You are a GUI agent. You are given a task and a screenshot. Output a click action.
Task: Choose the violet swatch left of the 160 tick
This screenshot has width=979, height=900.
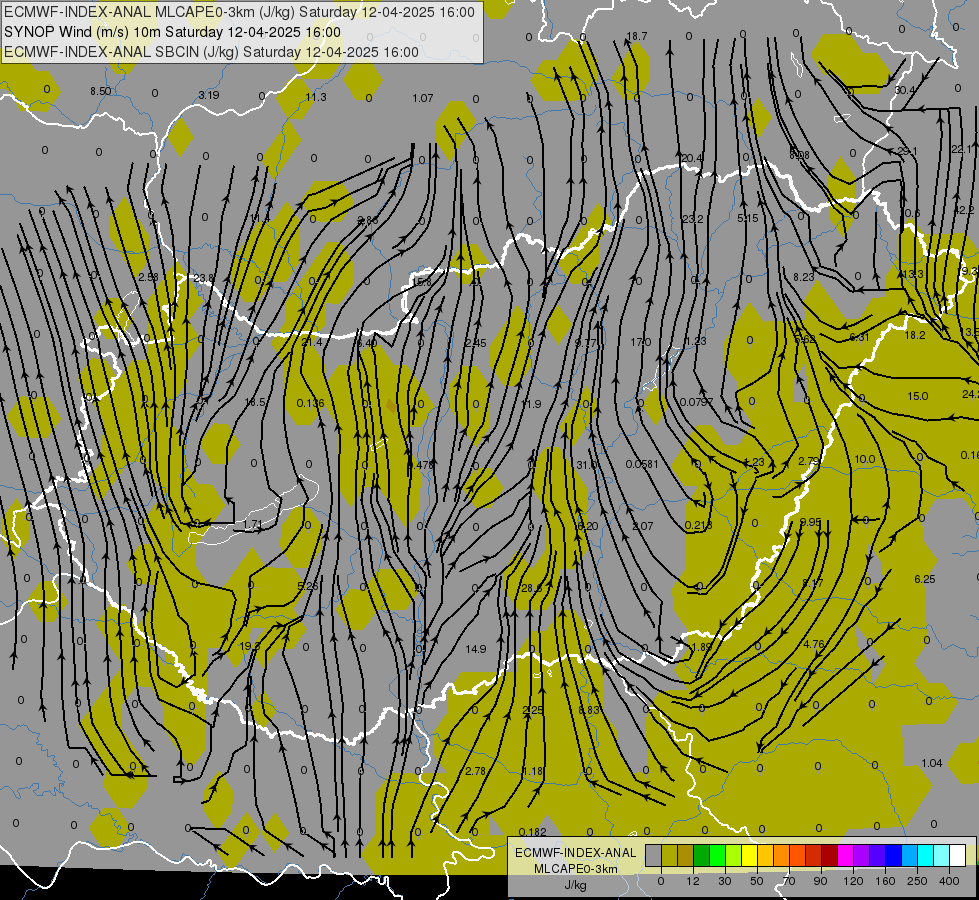(877, 856)
